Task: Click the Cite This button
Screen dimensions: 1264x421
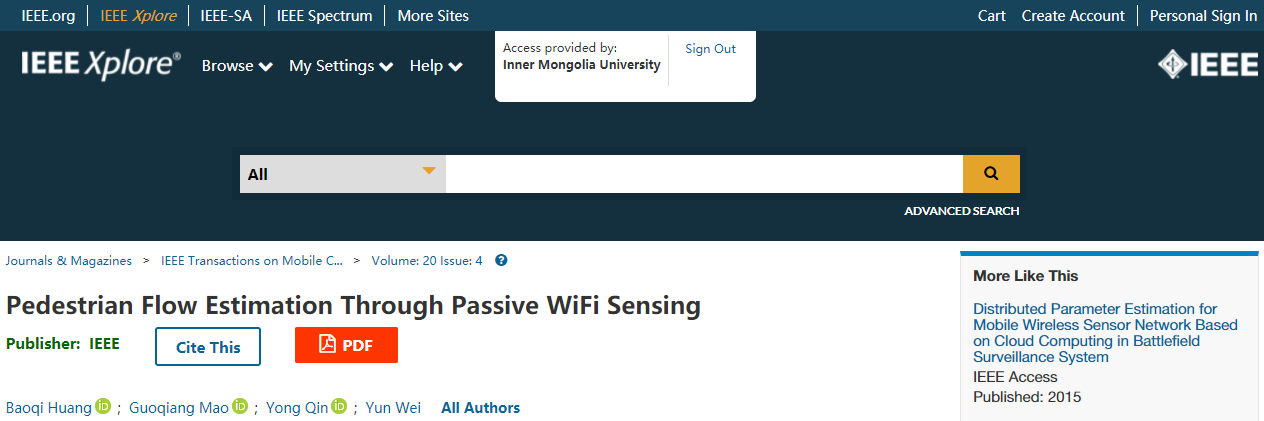Action: [208, 347]
